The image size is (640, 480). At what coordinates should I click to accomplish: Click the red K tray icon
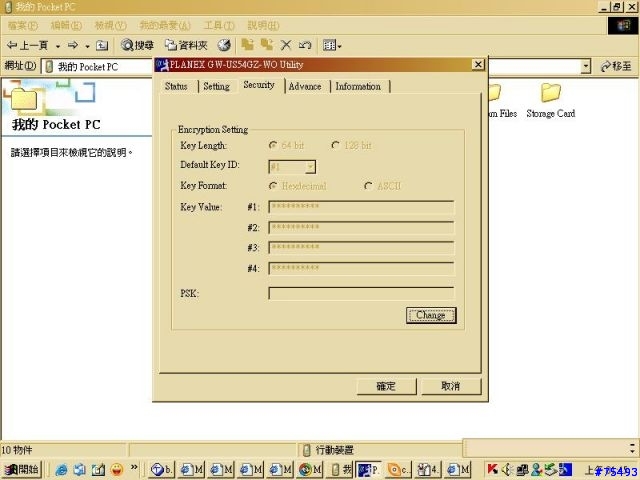[x=493, y=469]
